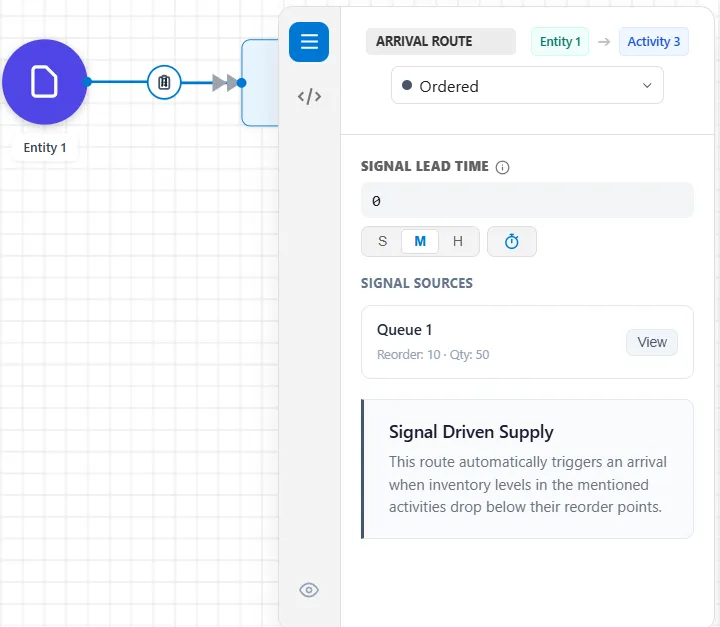720x627 pixels.
Task: Click the Entity 1 label under node
Action: 45,147
